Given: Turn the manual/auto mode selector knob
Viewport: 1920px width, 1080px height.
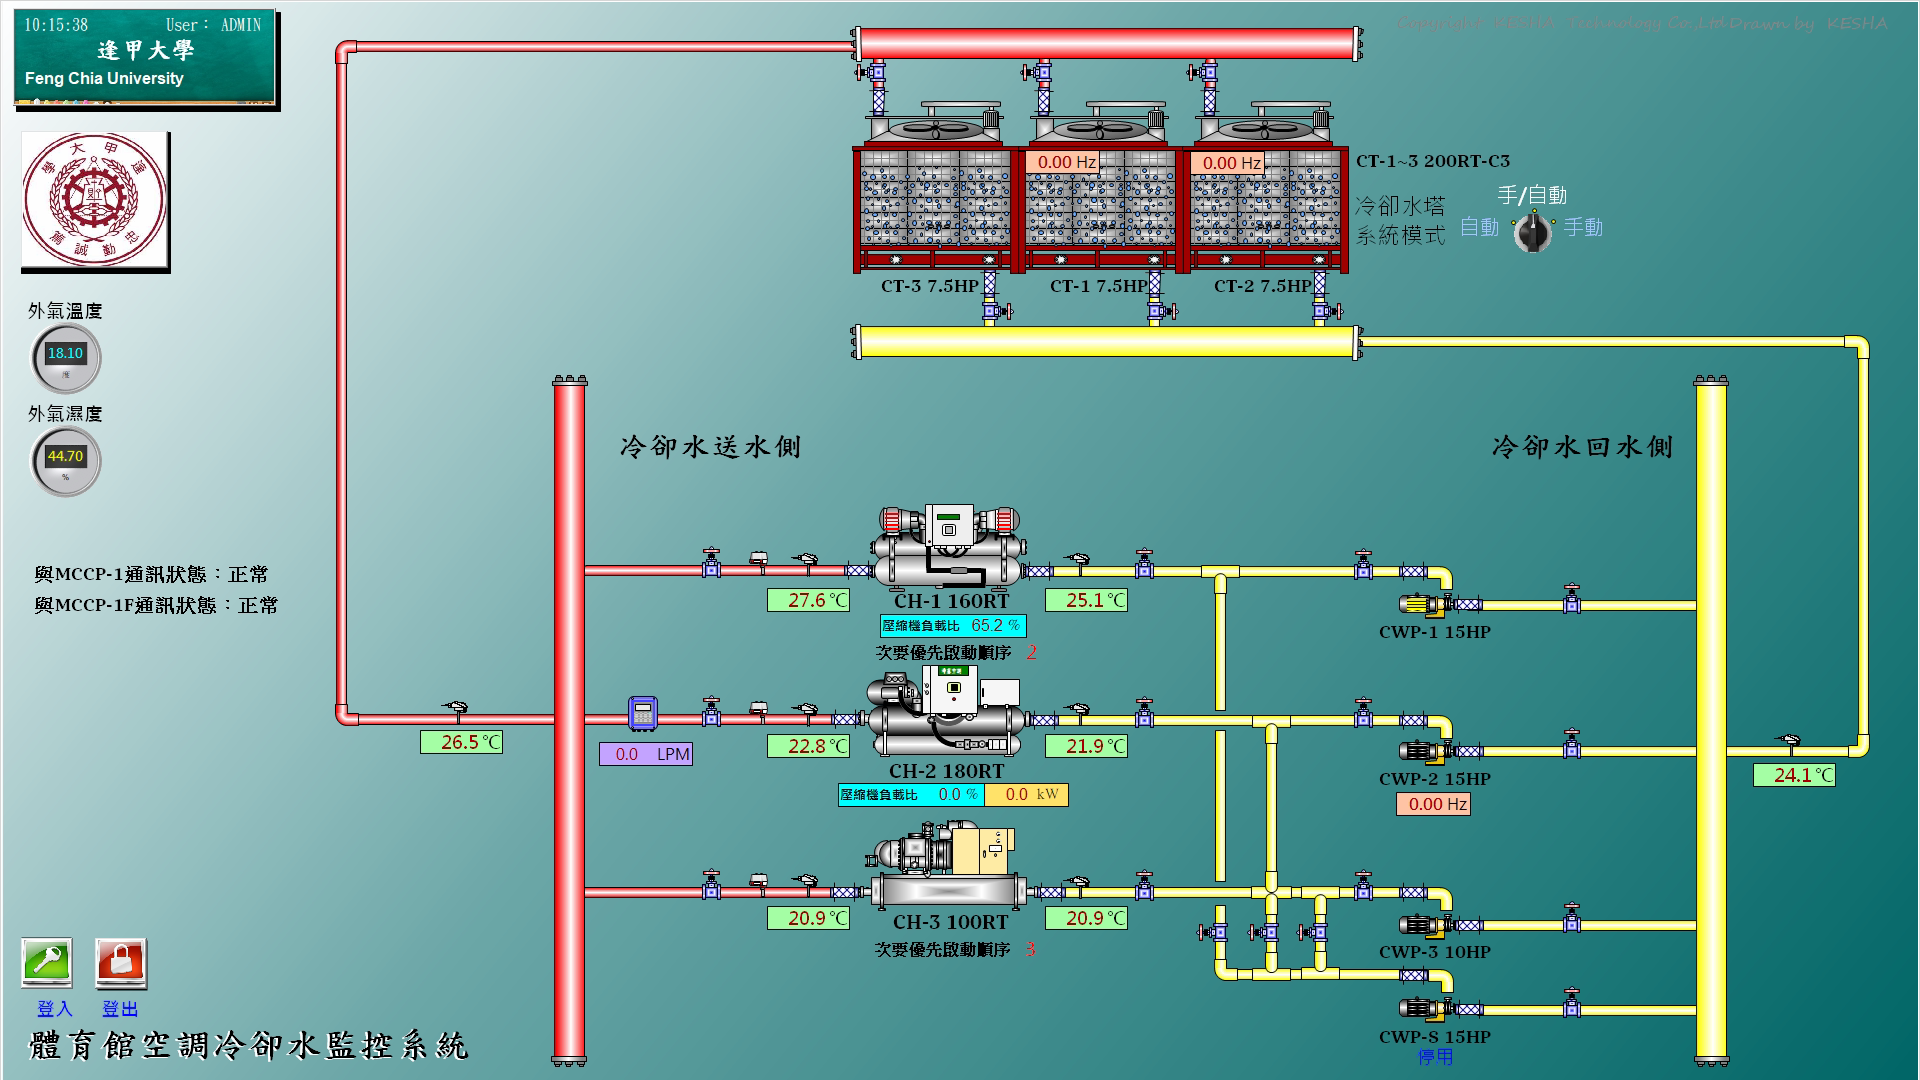Looking at the screenshot, I should point(1532,232).
